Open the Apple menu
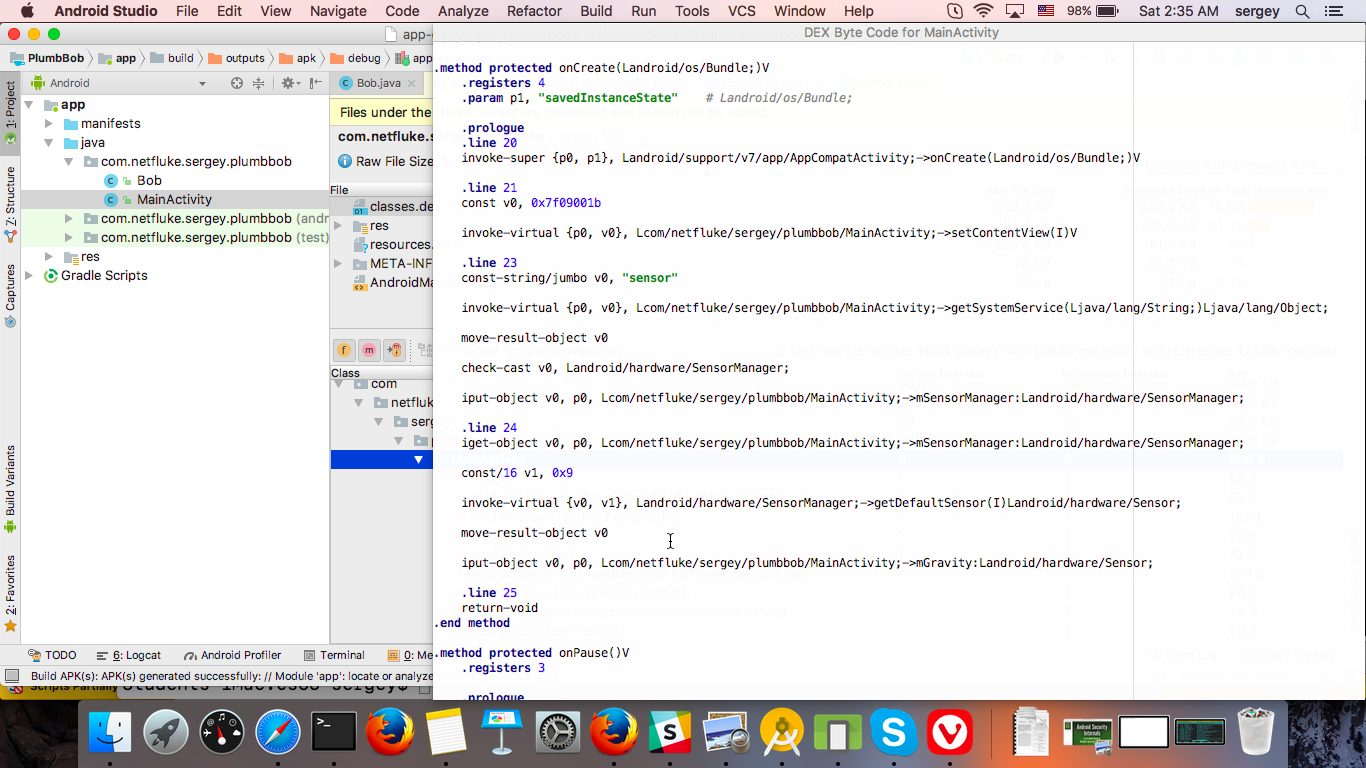 point(27,11)
